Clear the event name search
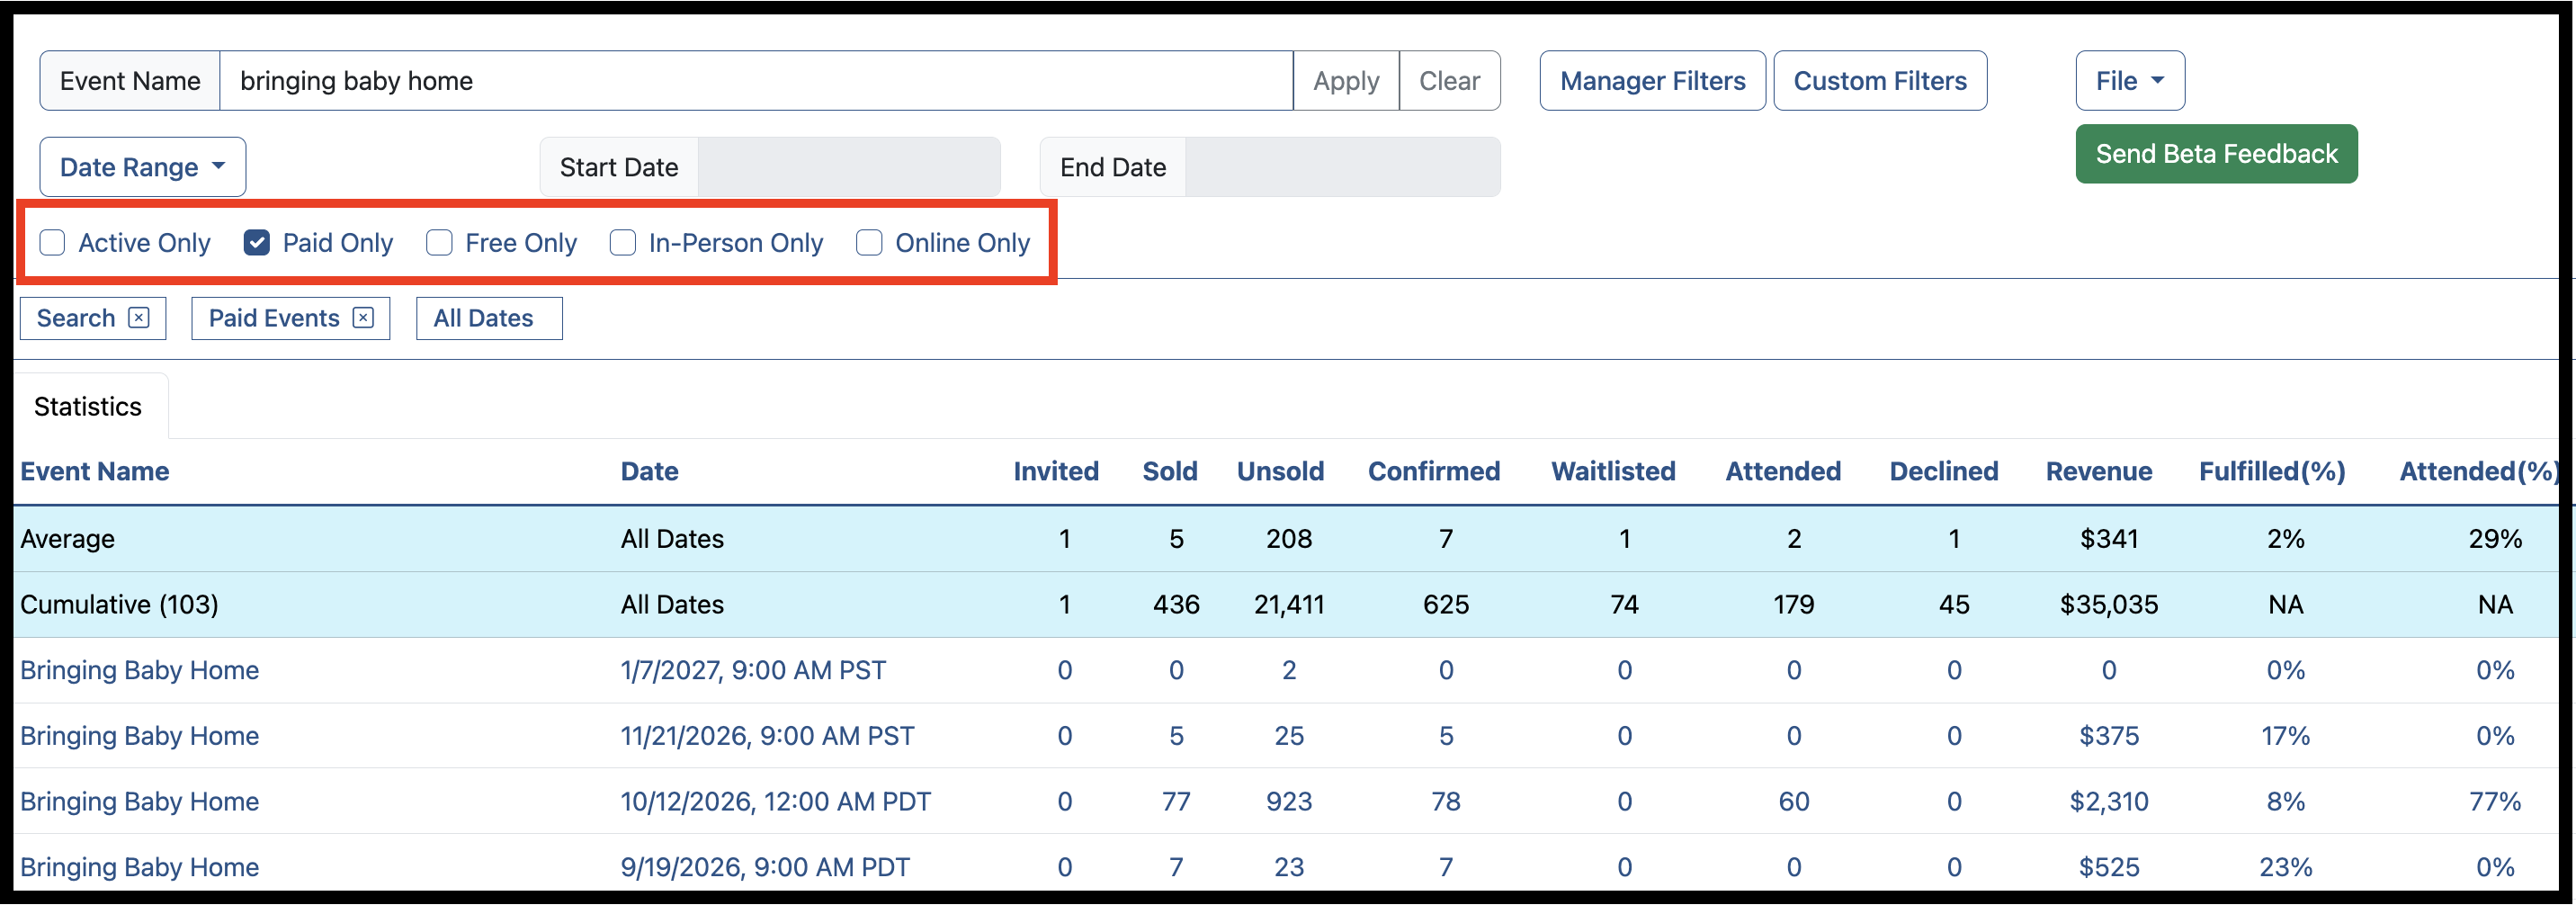Screen dimensions: 2576x905 1449,81
